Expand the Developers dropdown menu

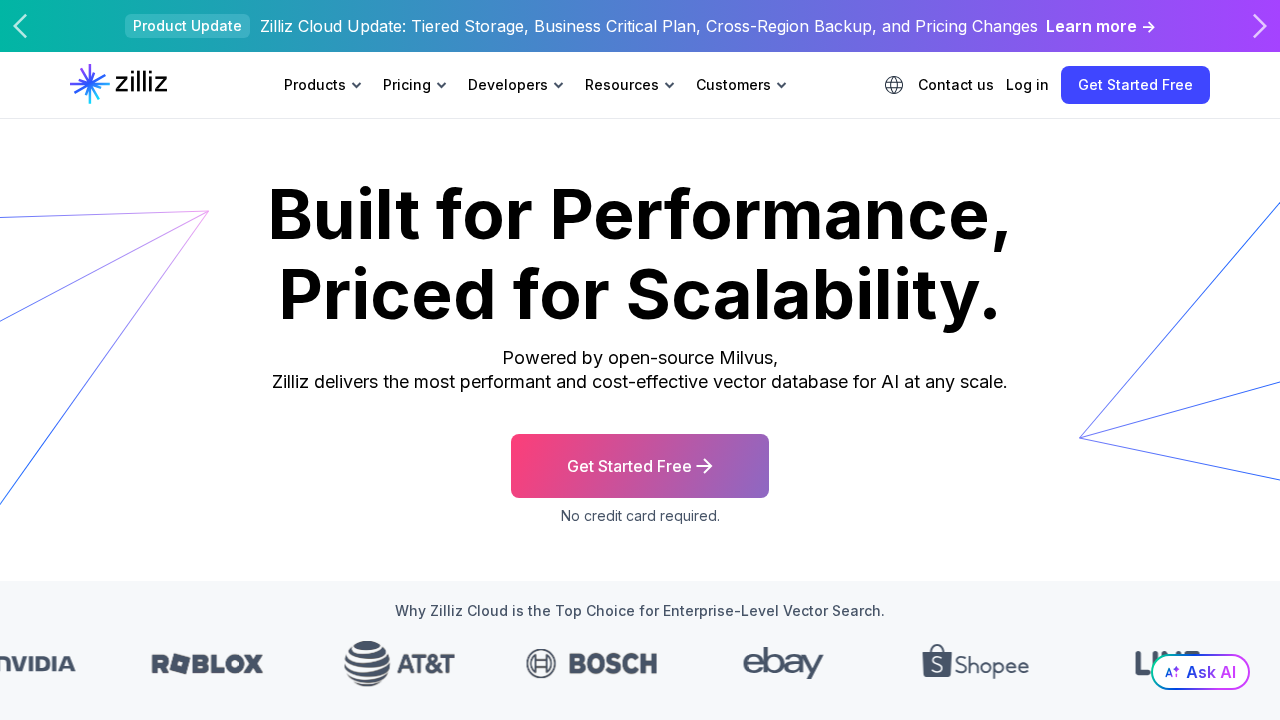515,85
